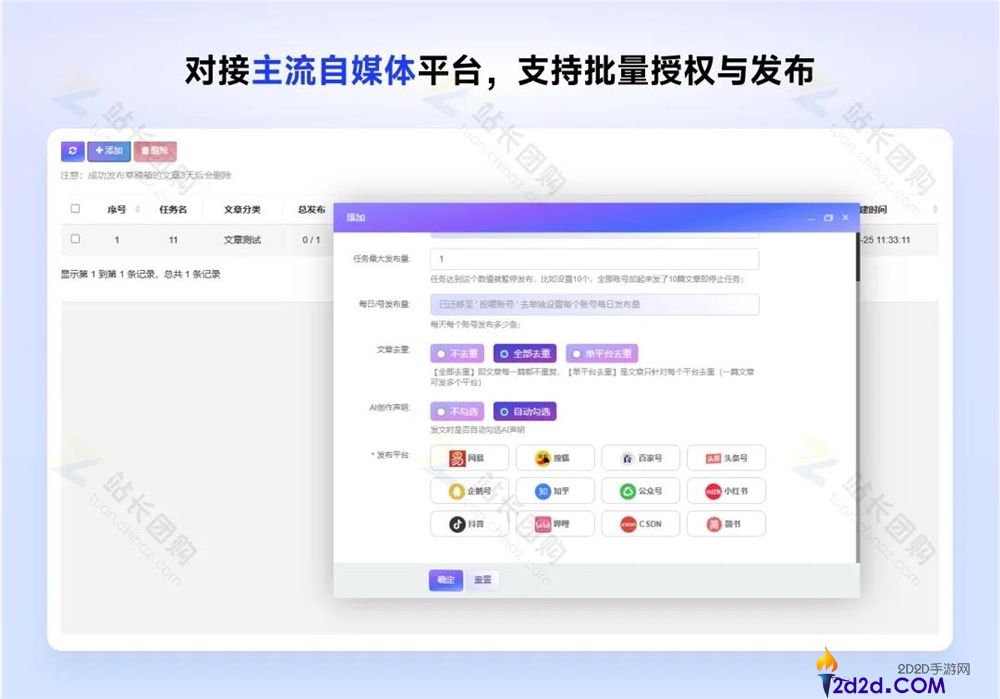The height and width of the screenshot is (699, 1000).
Task: Sort by the 建时间 column arrows
Action: coord(934,209)
